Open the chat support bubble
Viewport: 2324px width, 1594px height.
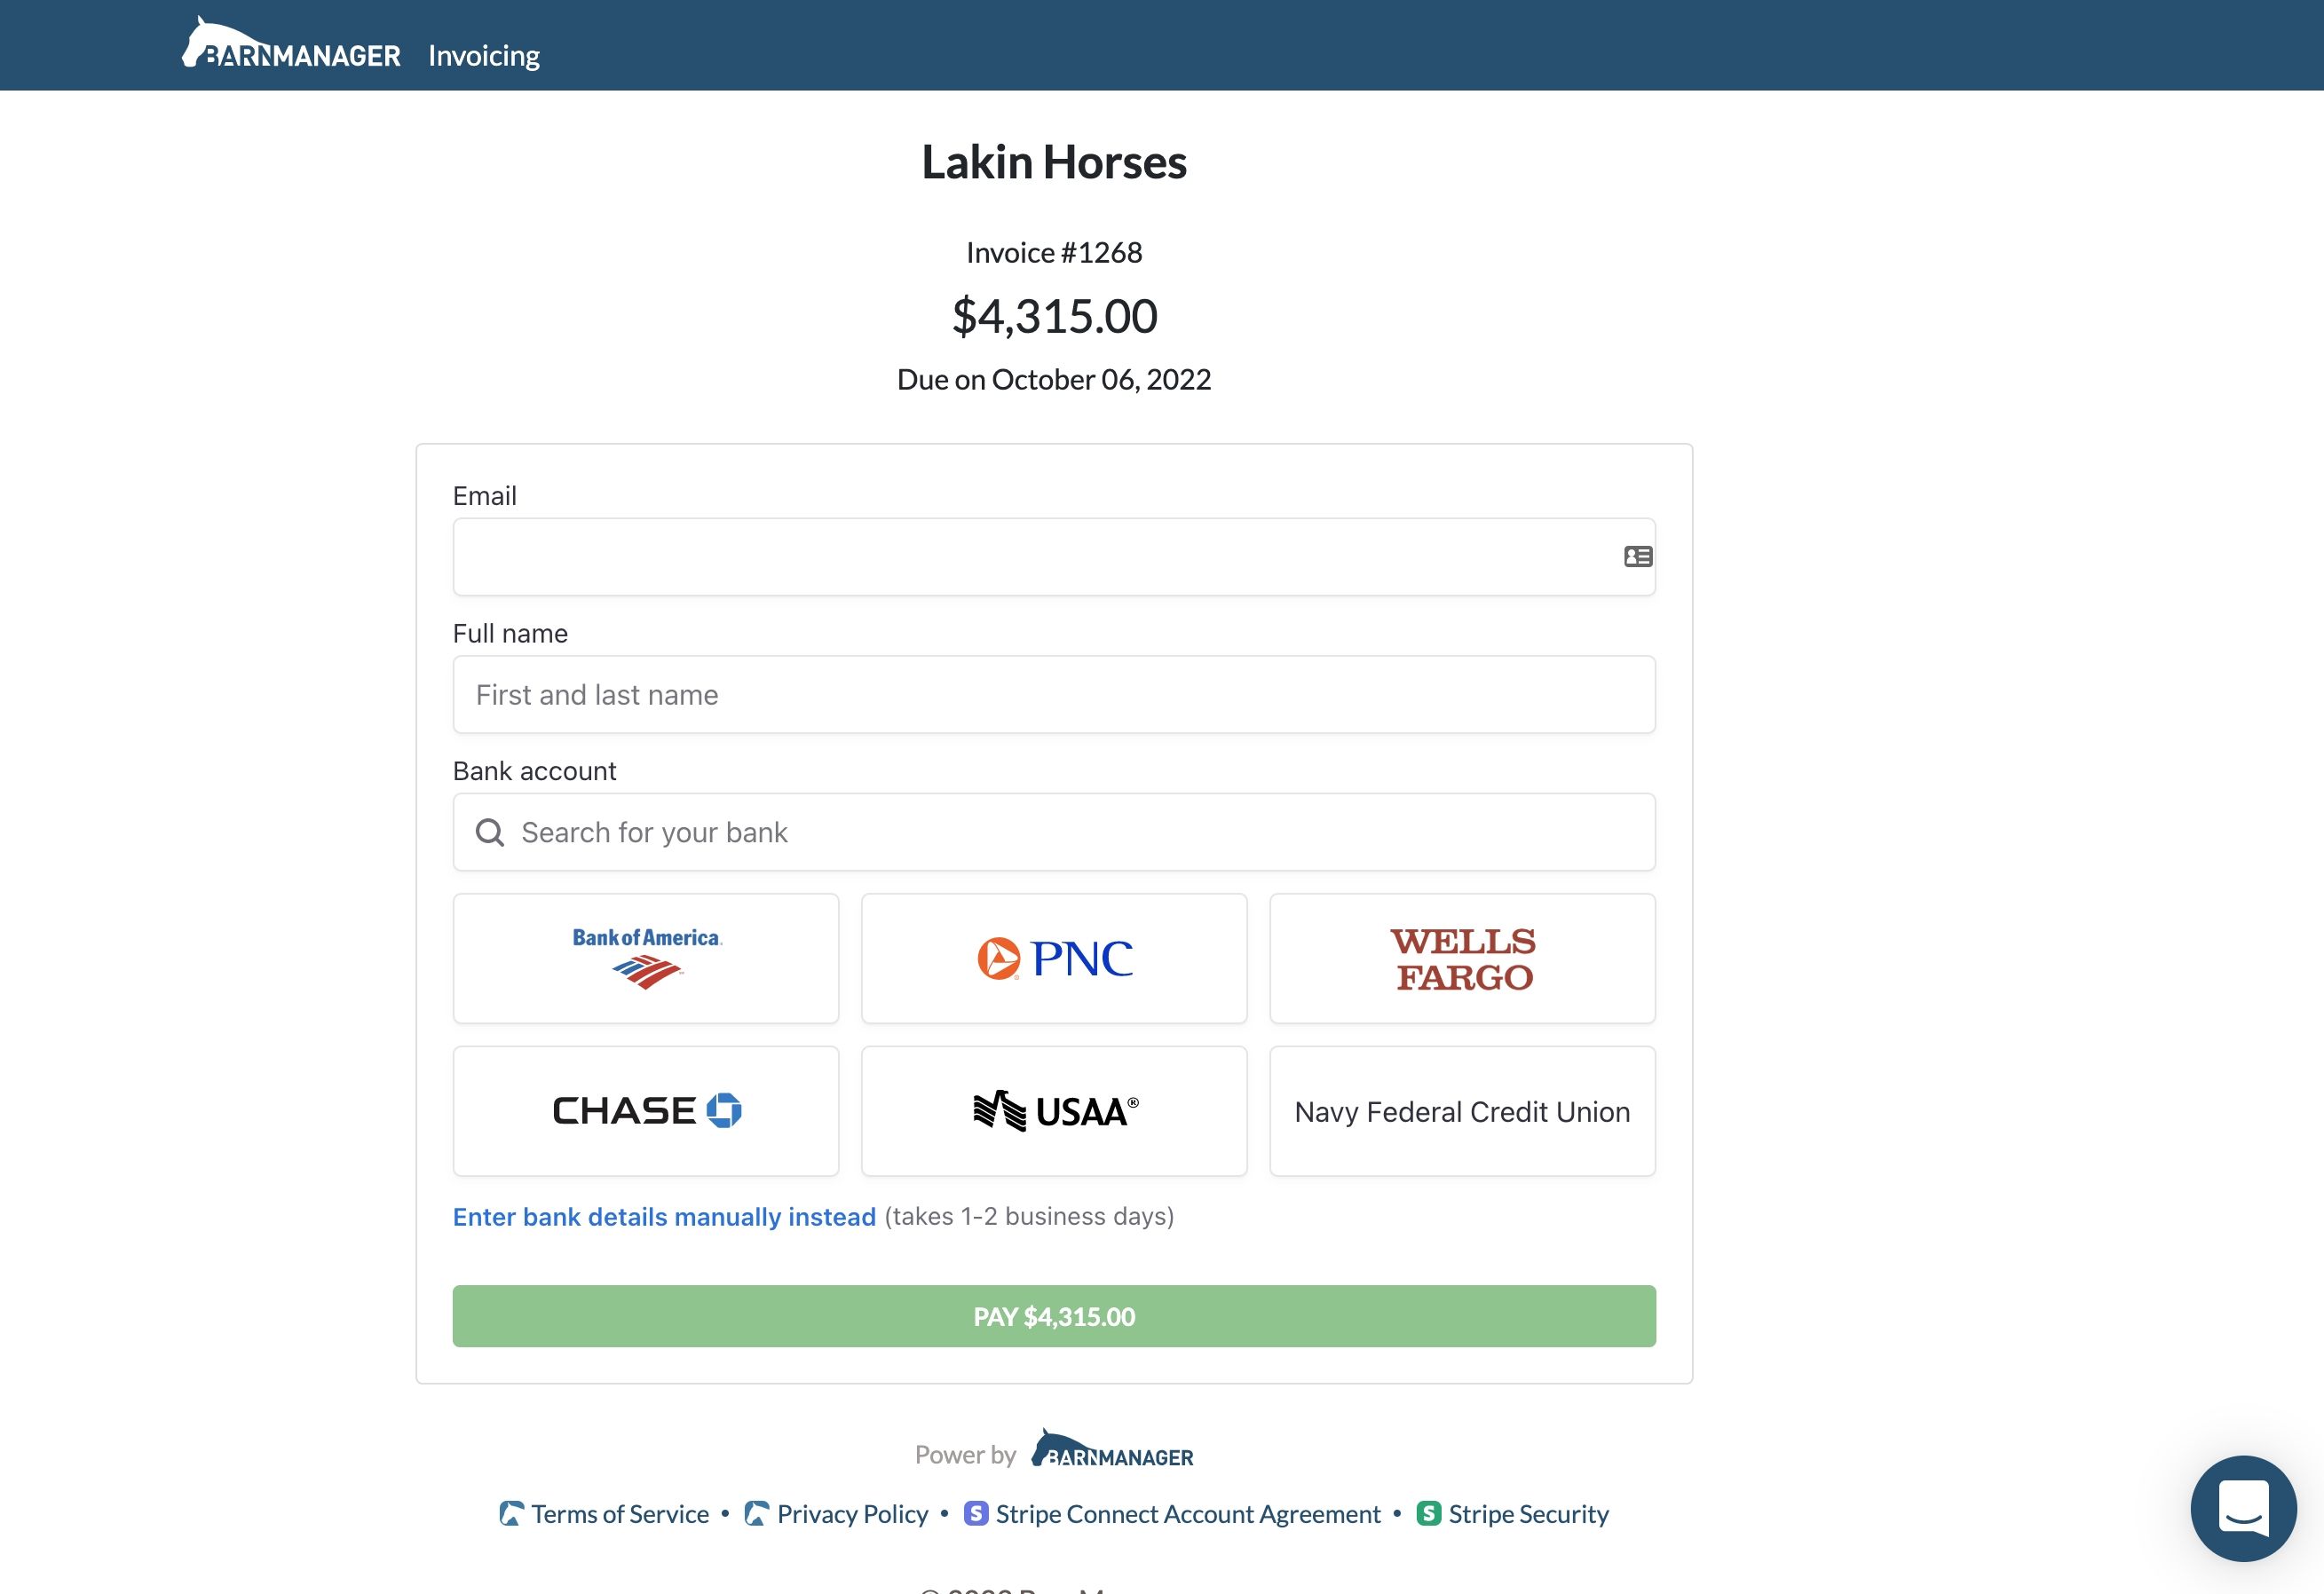2243,1508
